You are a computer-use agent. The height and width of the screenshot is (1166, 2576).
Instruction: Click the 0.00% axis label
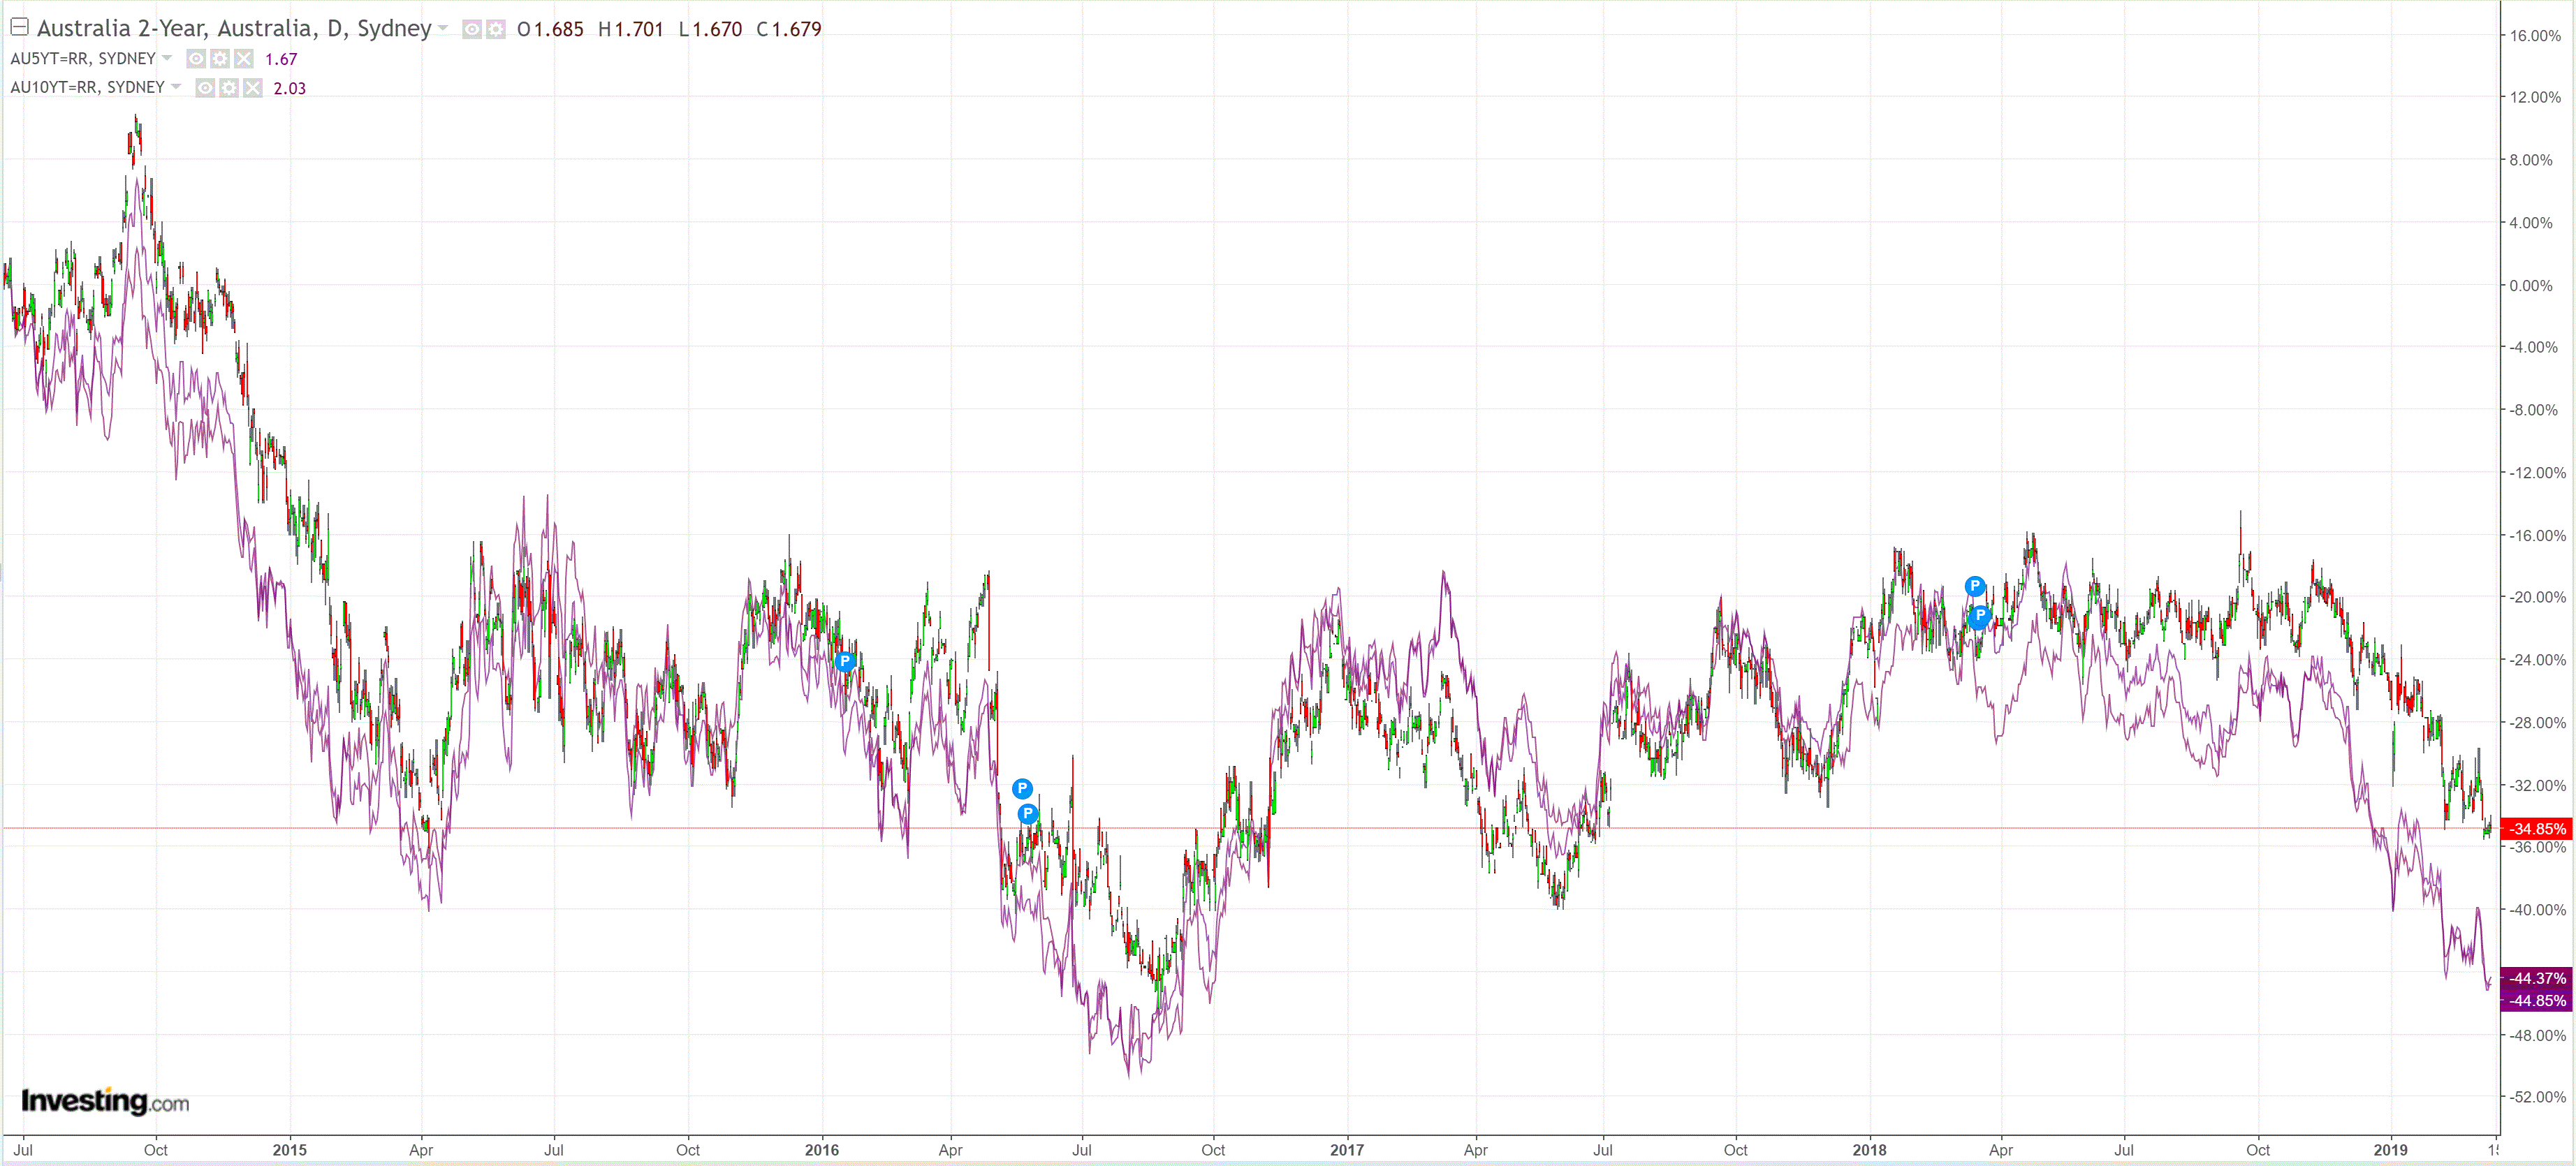click(x=2531, y=285)
